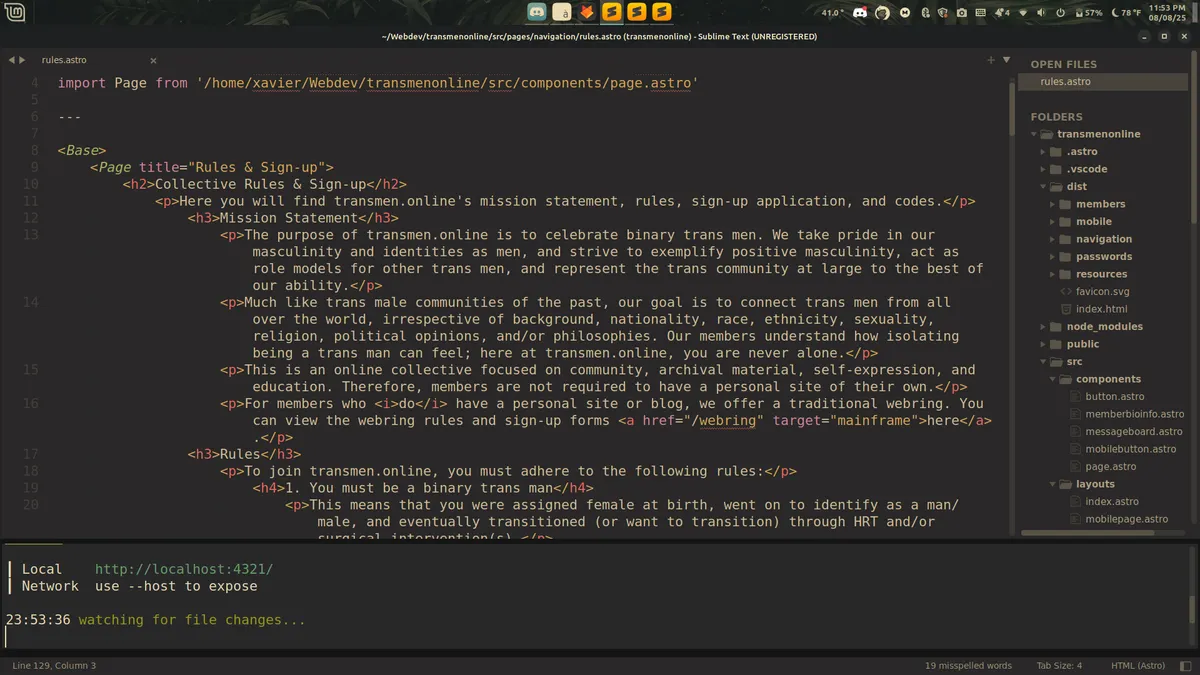
Task: Open button.astro in the sidebar
Action: click(x=1115, y=397)
